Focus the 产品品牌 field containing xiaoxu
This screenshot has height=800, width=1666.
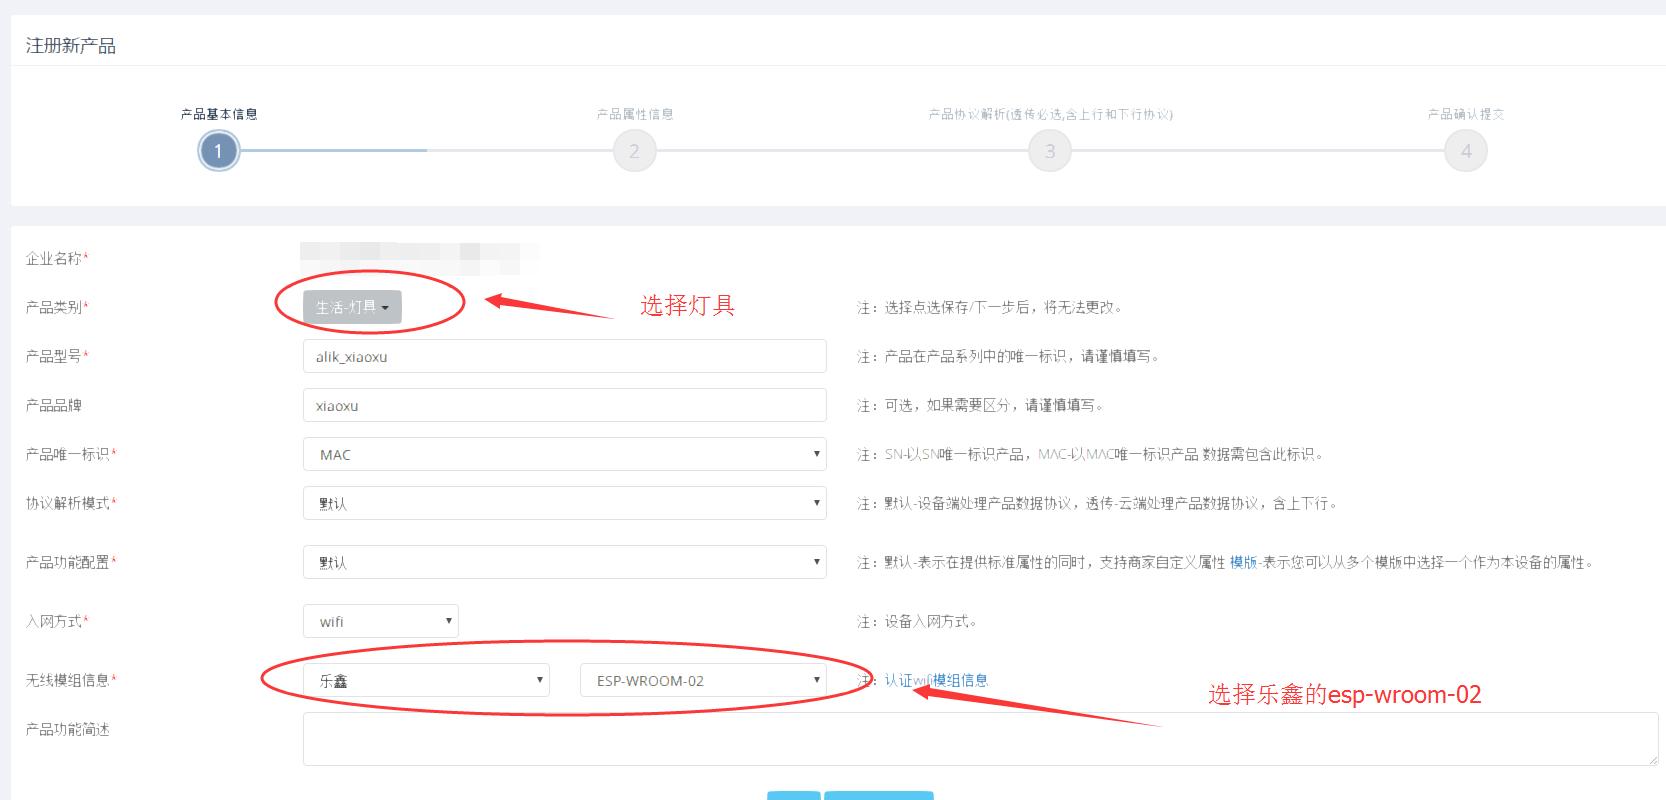point(565,405)
